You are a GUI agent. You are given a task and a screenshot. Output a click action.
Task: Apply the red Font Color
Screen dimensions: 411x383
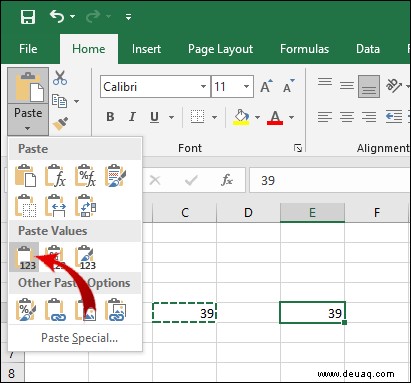[x=275, y=117]
